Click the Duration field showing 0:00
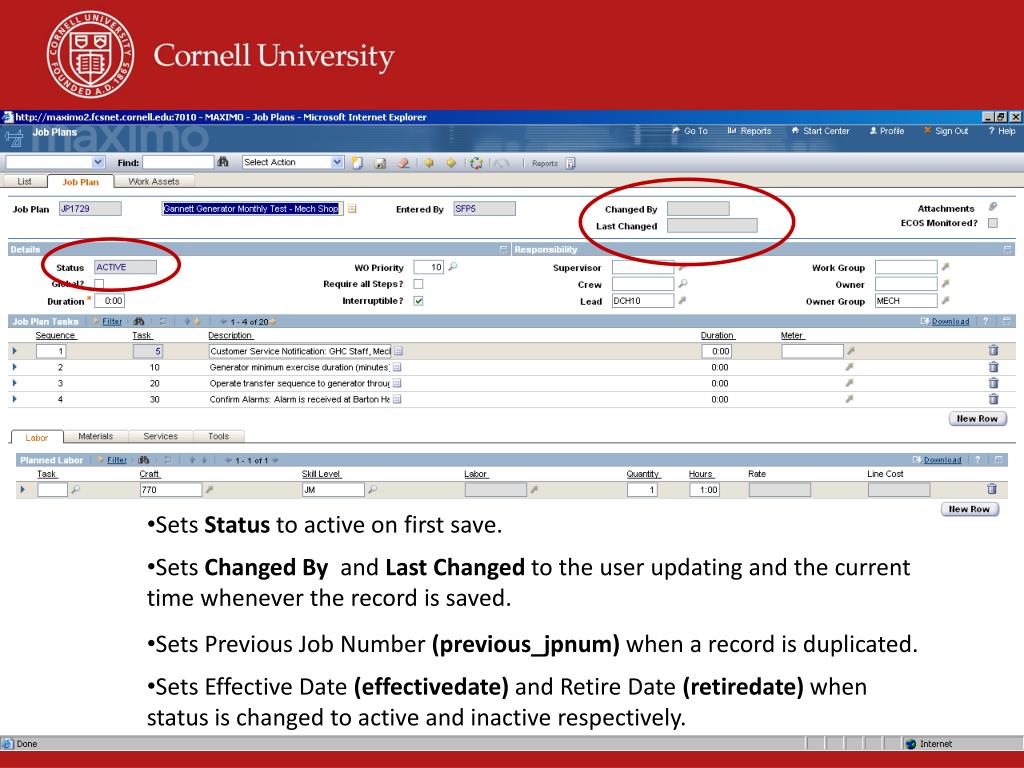Viewport: 1024px width, 768px height. [109, 301]
